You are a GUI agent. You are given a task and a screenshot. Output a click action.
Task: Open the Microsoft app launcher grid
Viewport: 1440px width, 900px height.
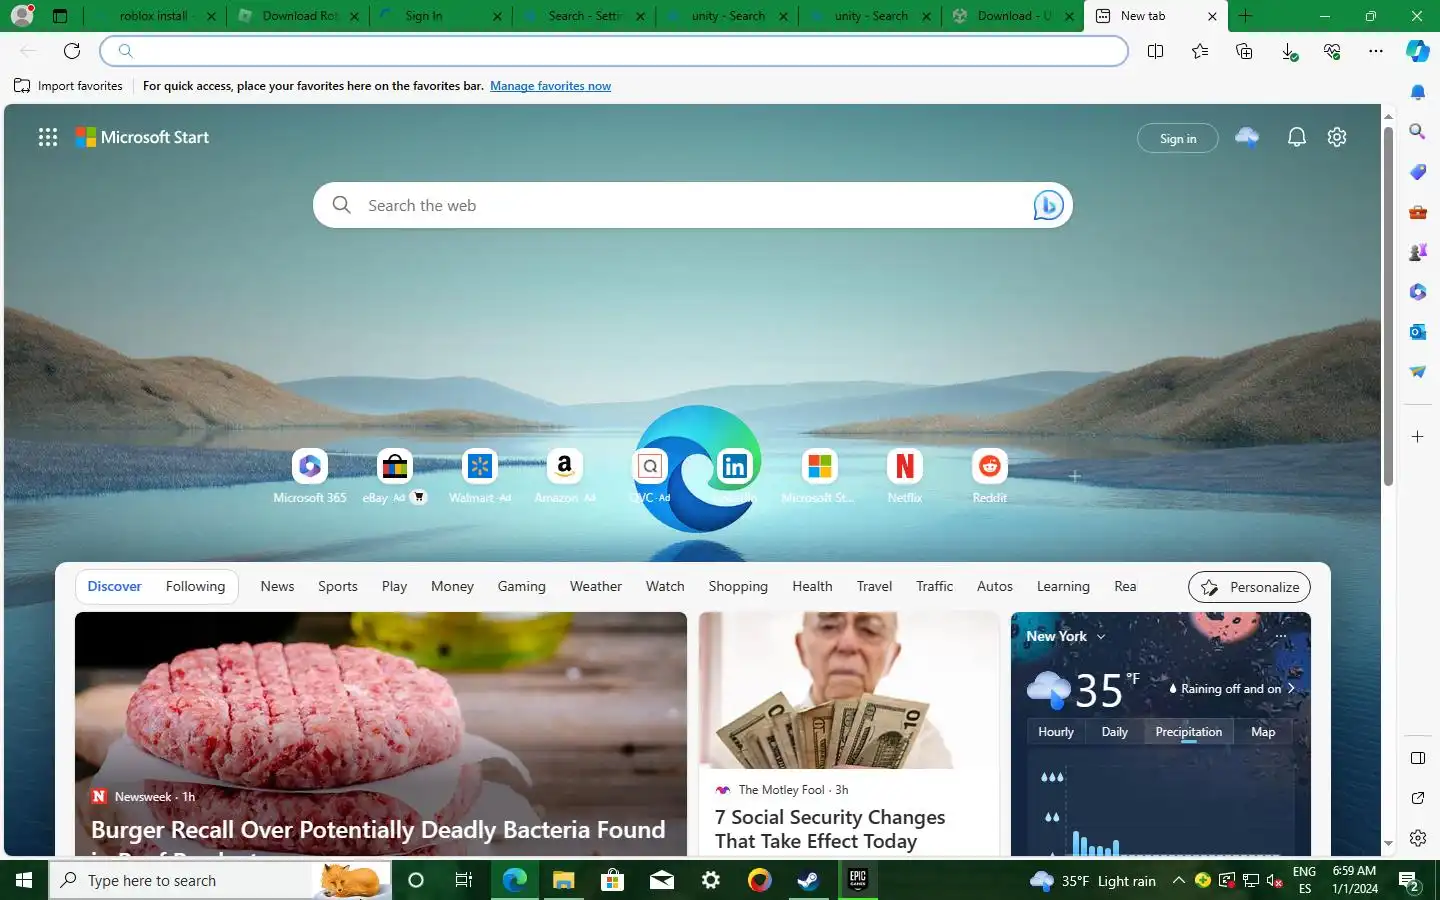point(48,137)
